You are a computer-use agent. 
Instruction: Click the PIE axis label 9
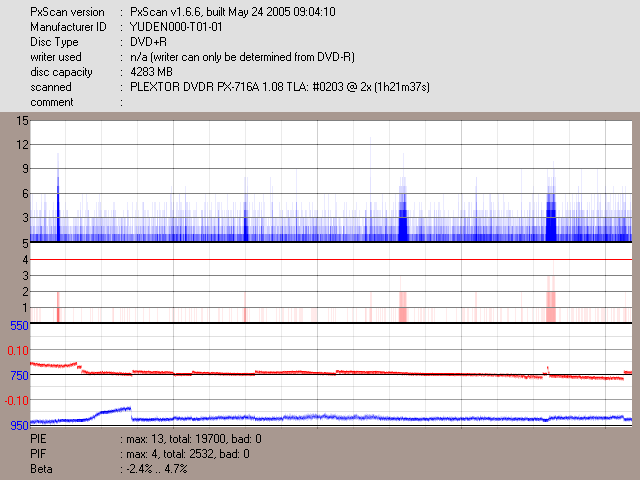[25, 169]
